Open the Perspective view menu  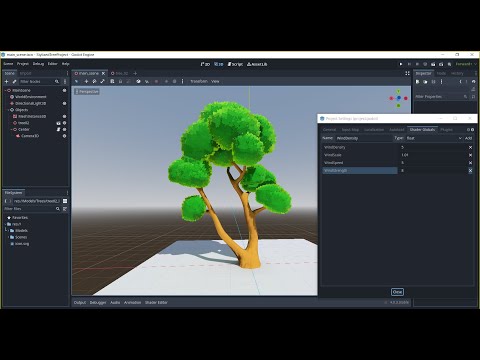(x=87, y=91)
